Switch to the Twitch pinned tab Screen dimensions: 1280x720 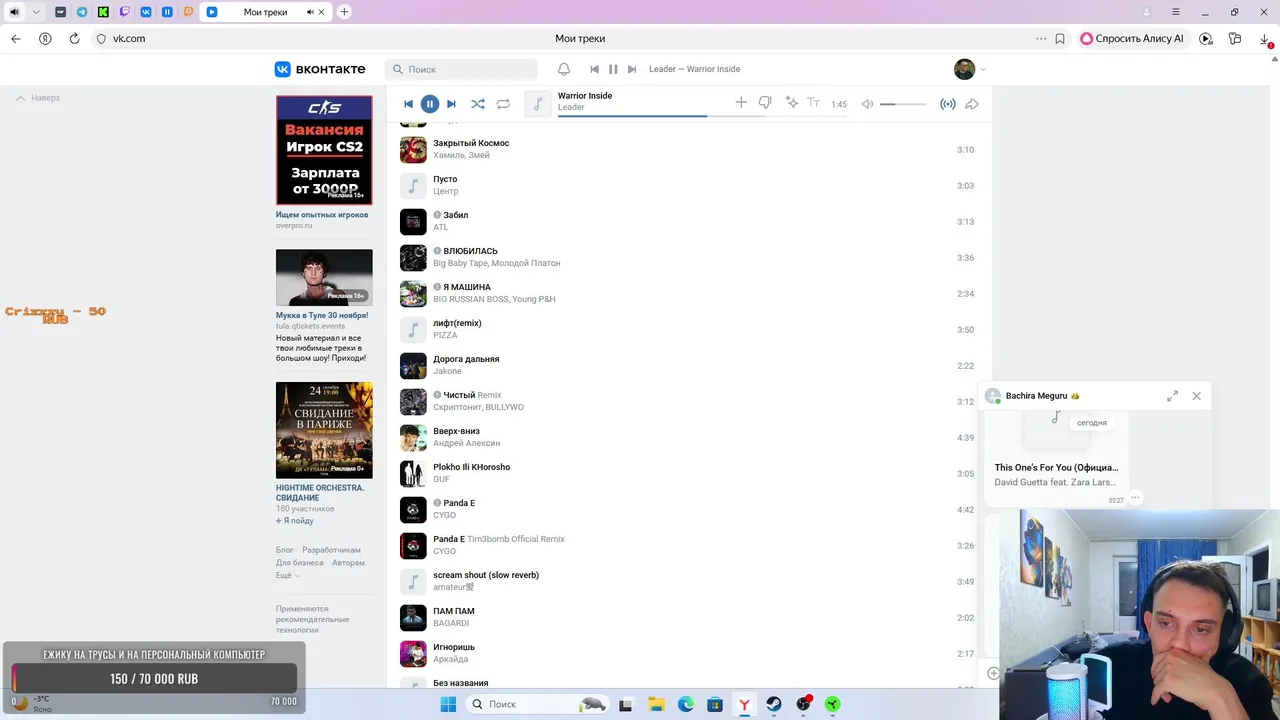pos(125,12)
